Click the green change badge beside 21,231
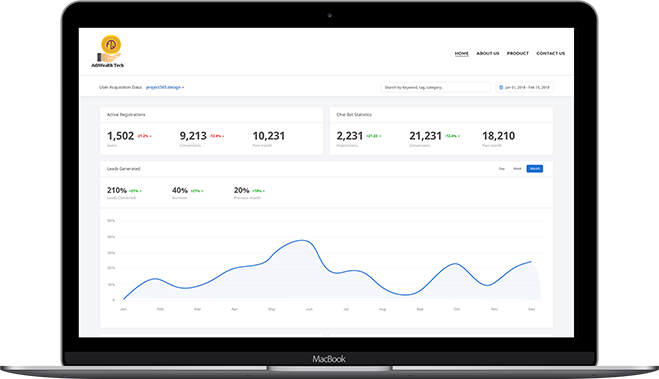Screen dimensions: 659x379 pyautogui.click(x=452, y=136)
